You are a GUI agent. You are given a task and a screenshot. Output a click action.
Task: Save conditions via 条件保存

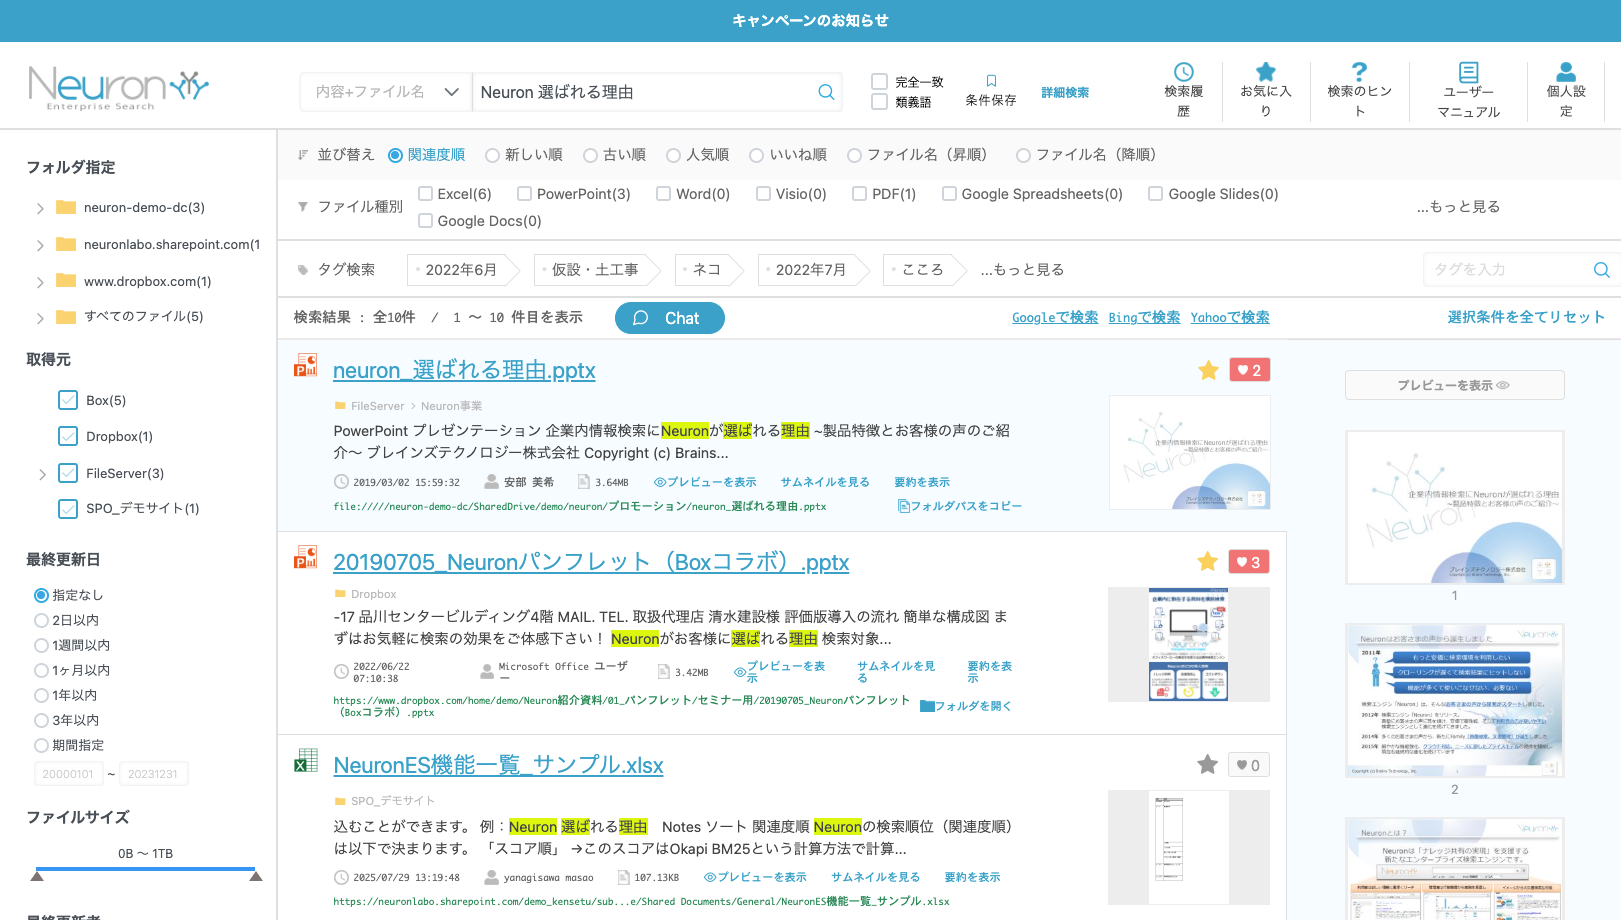click(x=990, y=90)
